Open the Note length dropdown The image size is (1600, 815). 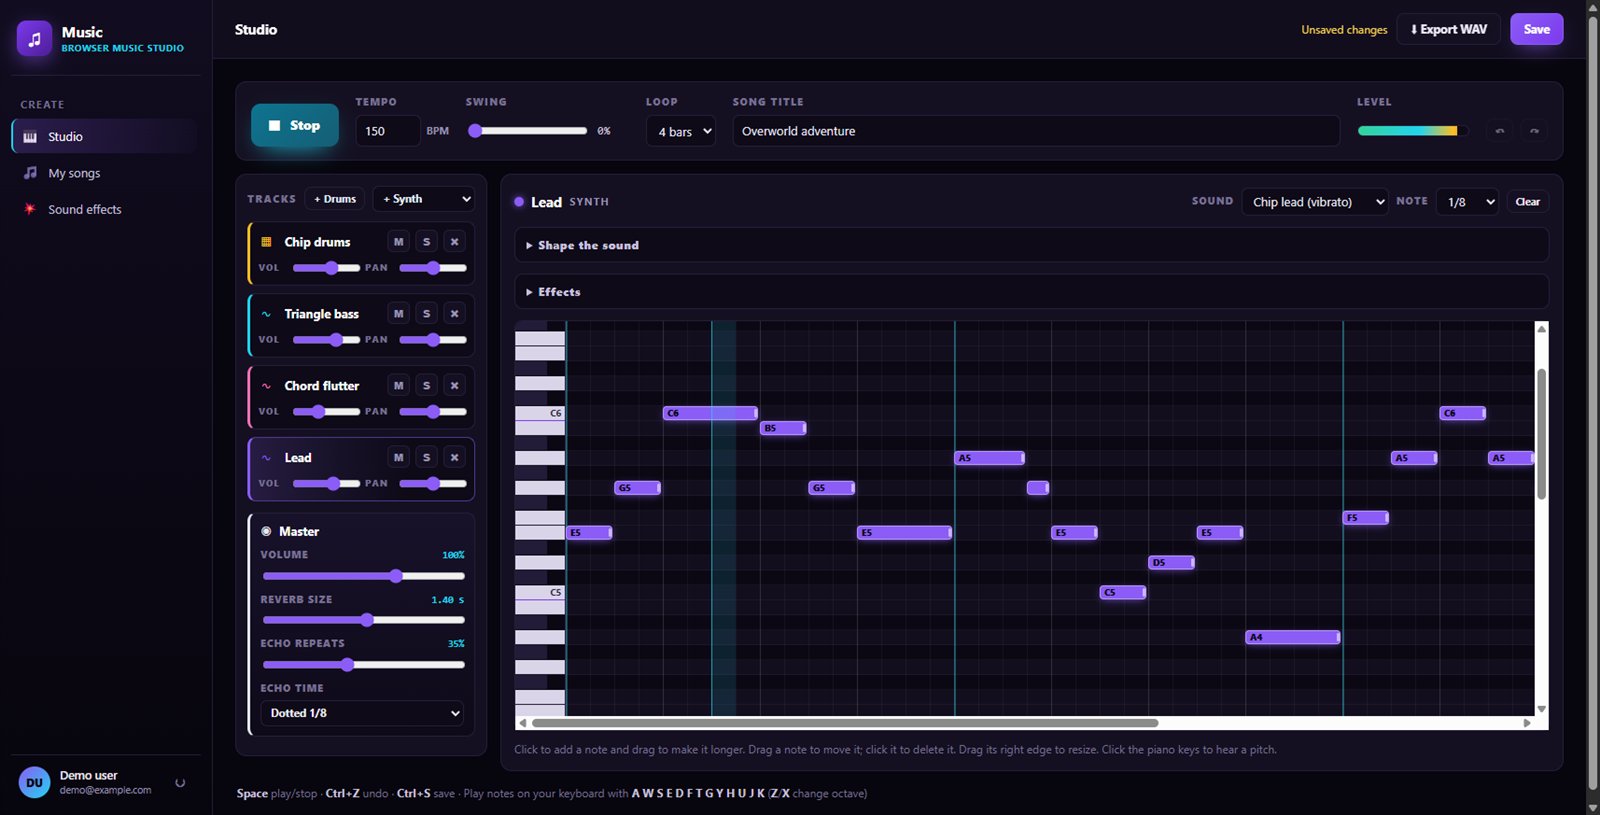click(1467, 202)
